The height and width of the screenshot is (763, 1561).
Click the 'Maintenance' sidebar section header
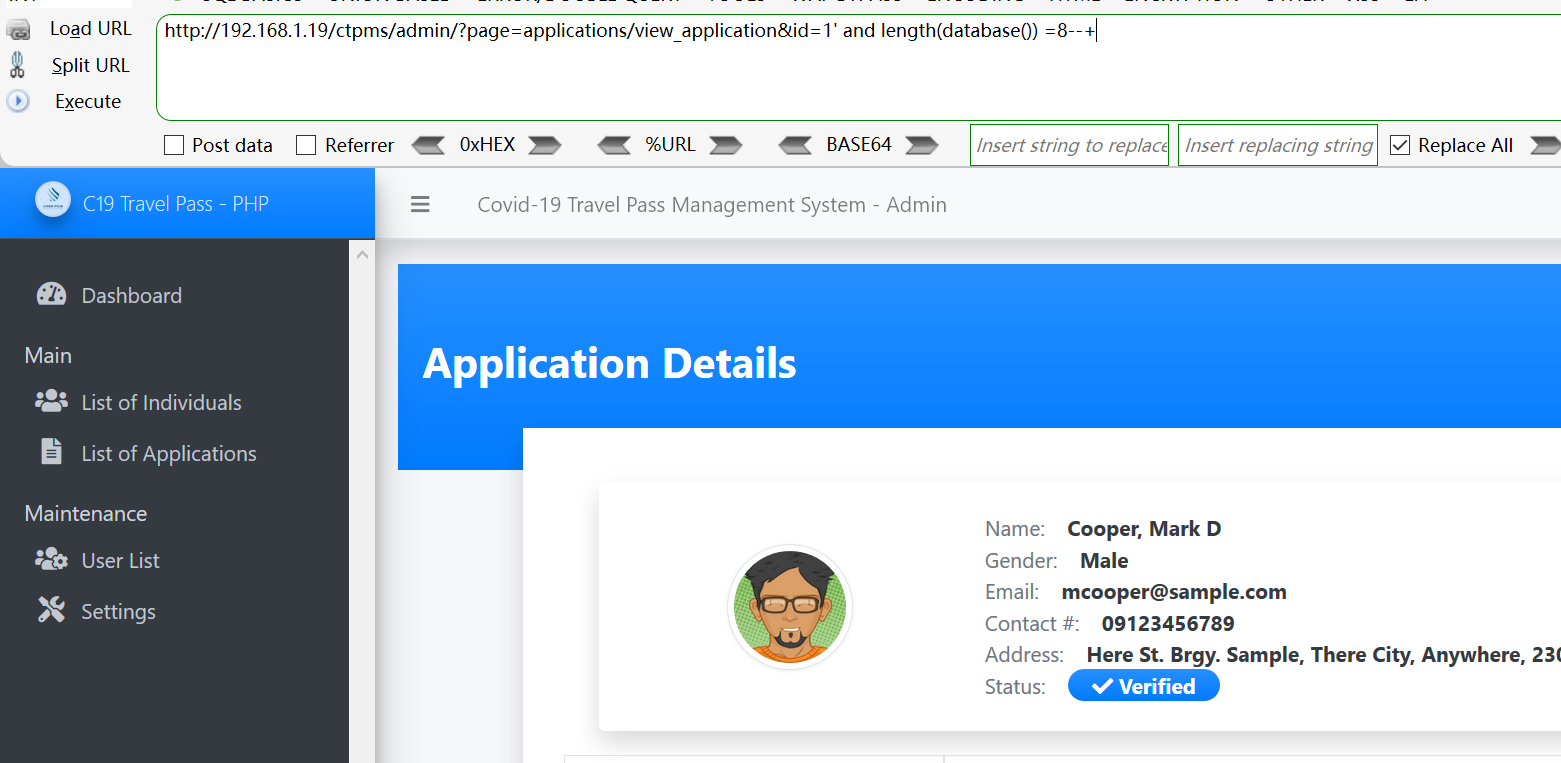86,513
